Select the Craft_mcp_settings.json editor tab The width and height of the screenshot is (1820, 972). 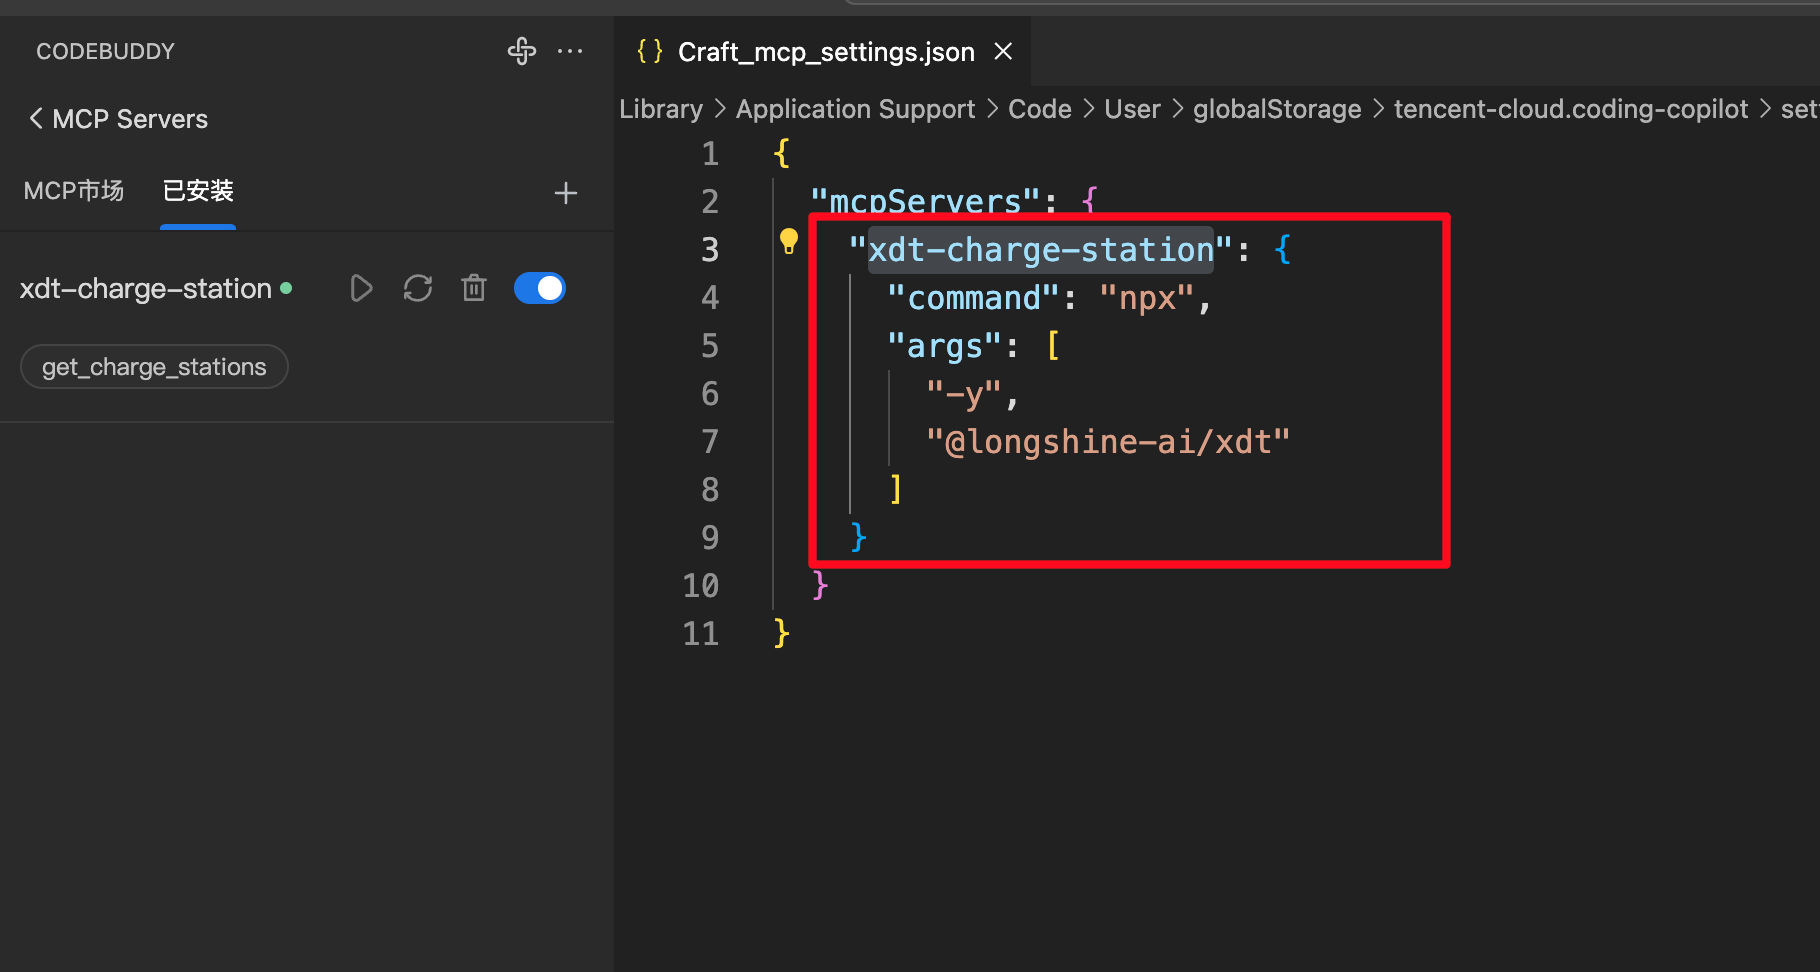coord(824,51)
